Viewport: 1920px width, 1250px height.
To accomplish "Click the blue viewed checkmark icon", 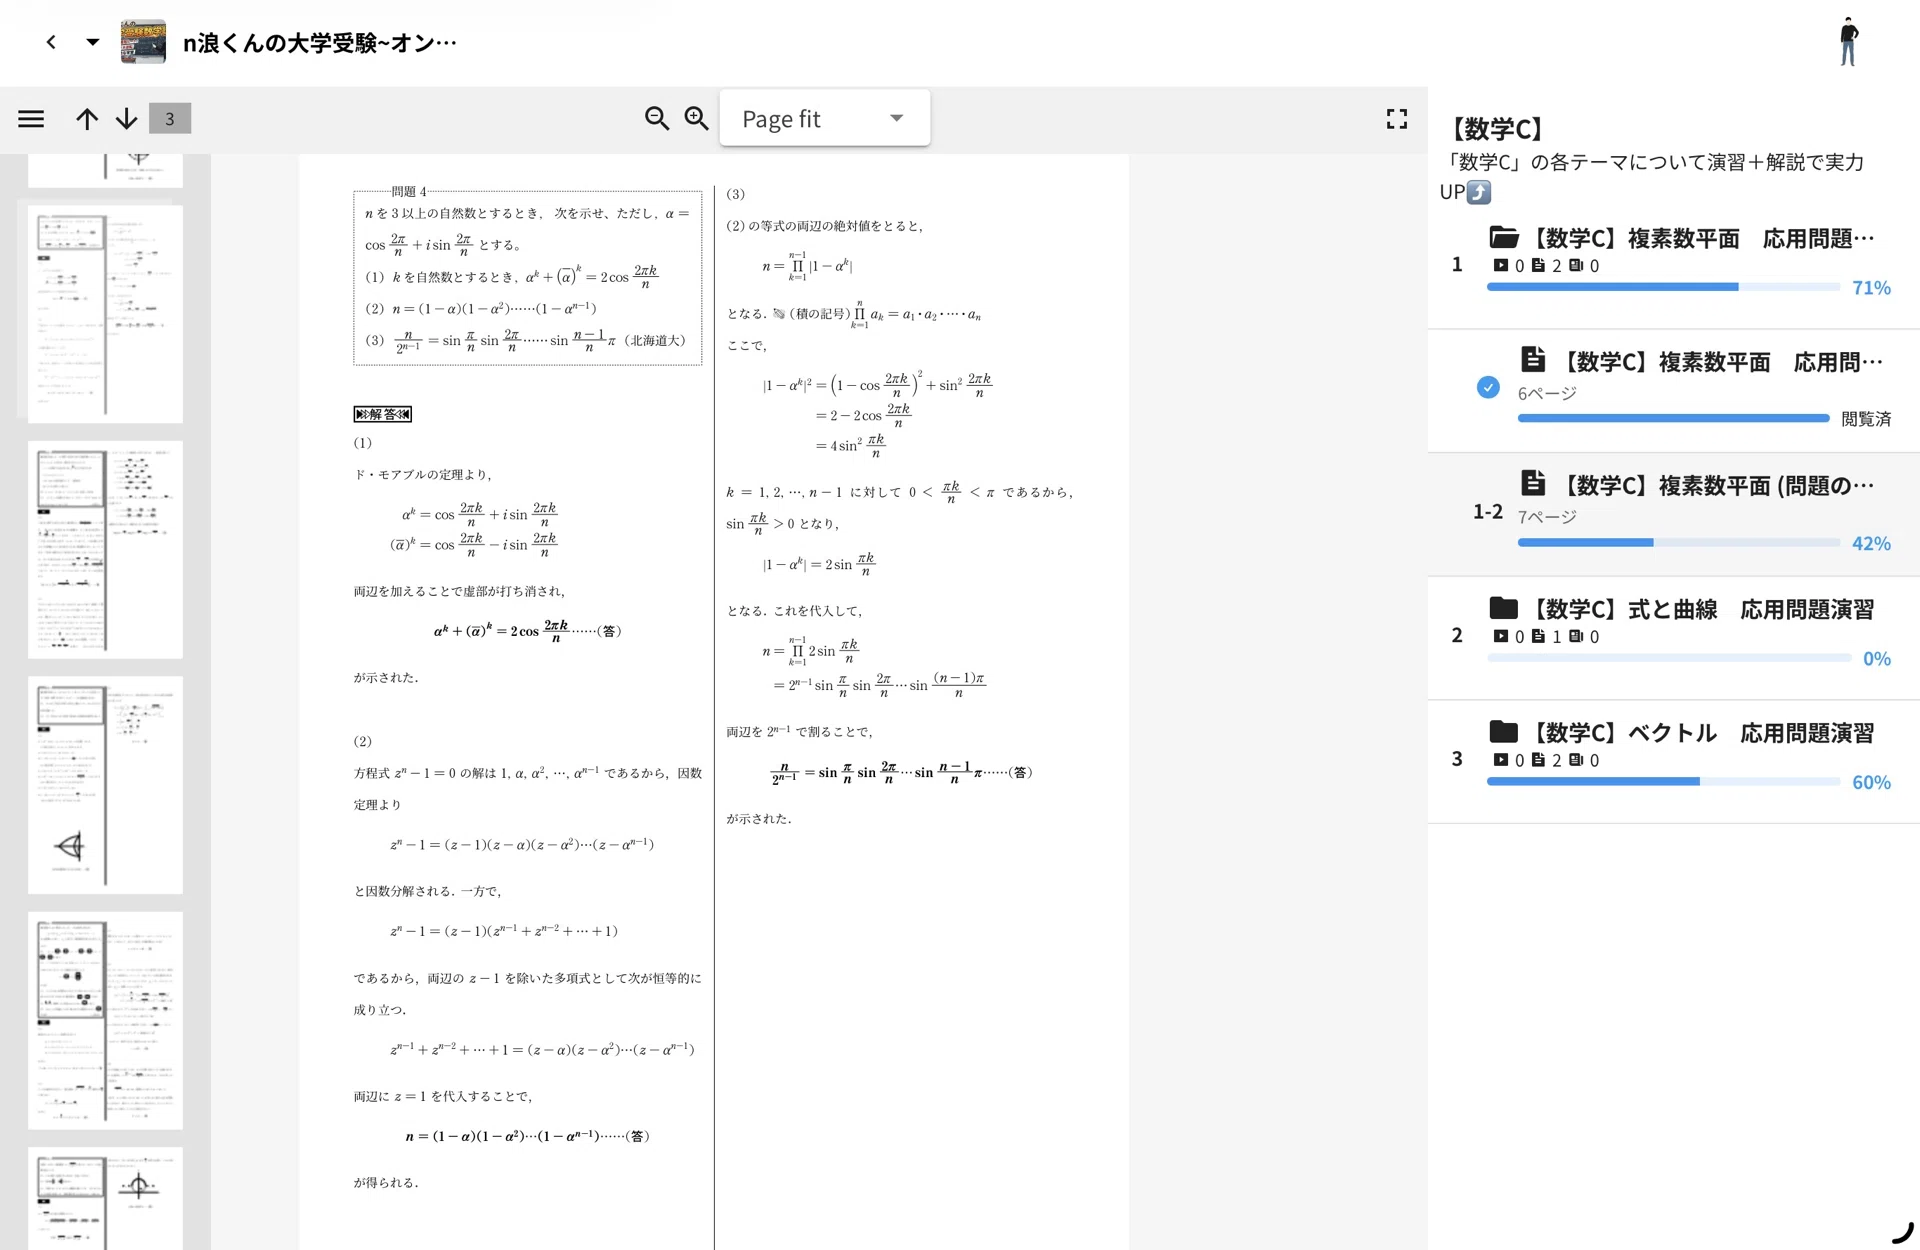I will click(1488, 387).
